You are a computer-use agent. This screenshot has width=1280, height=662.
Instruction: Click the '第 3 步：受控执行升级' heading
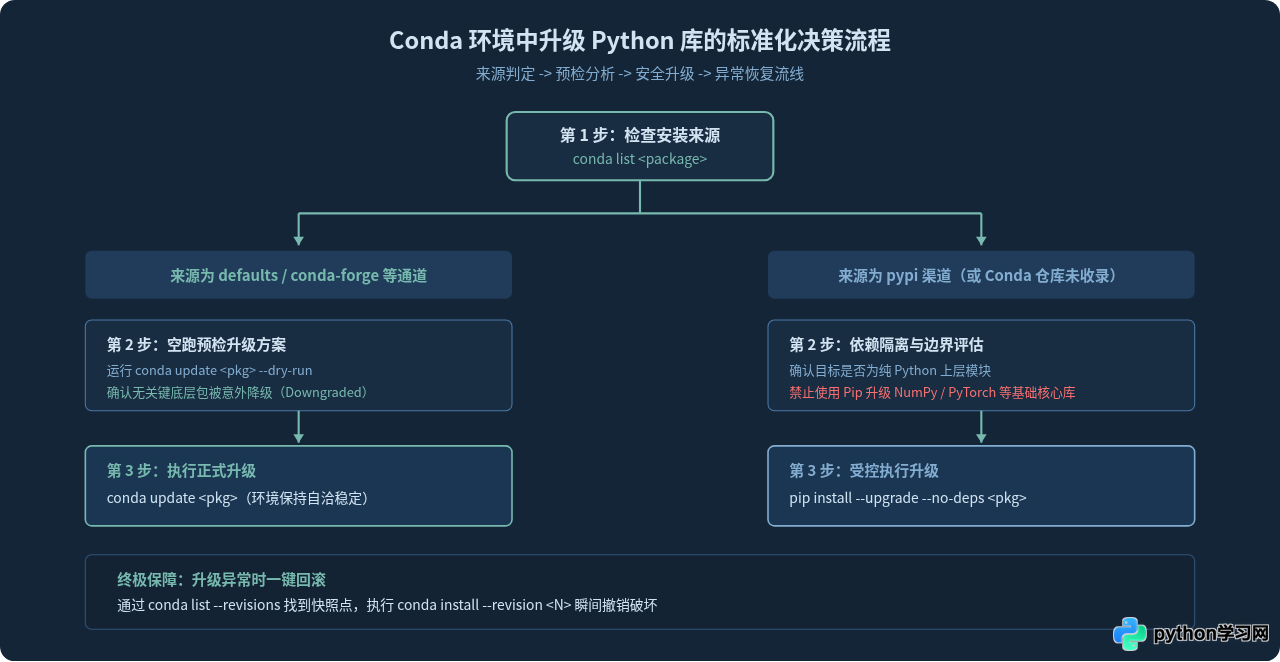864,471
